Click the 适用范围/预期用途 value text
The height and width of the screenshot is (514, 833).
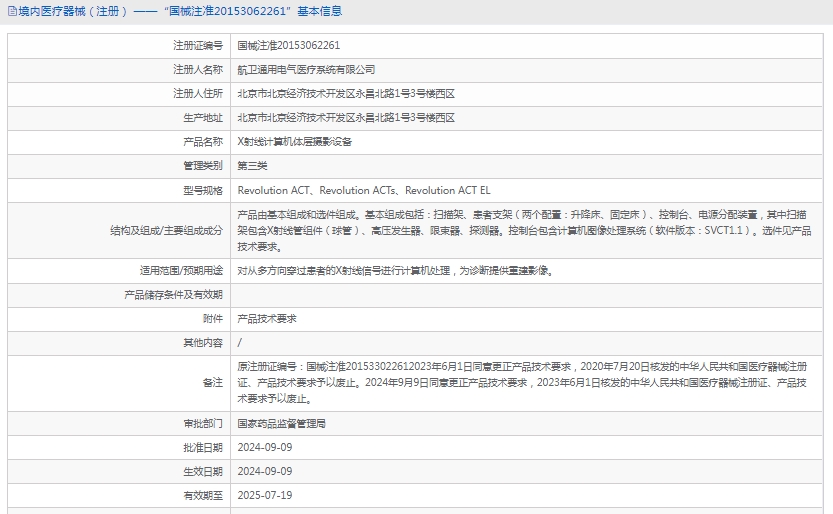coord(394,270)
